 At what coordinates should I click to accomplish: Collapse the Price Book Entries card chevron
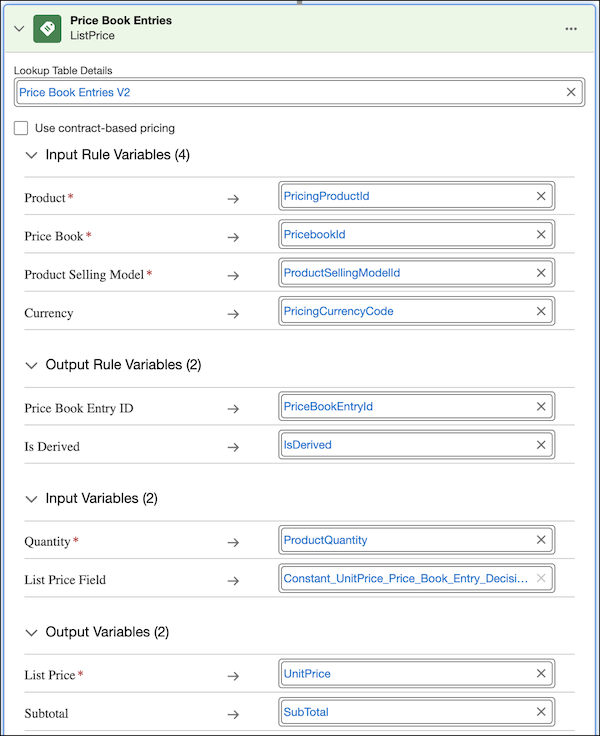tap(19, 29)
